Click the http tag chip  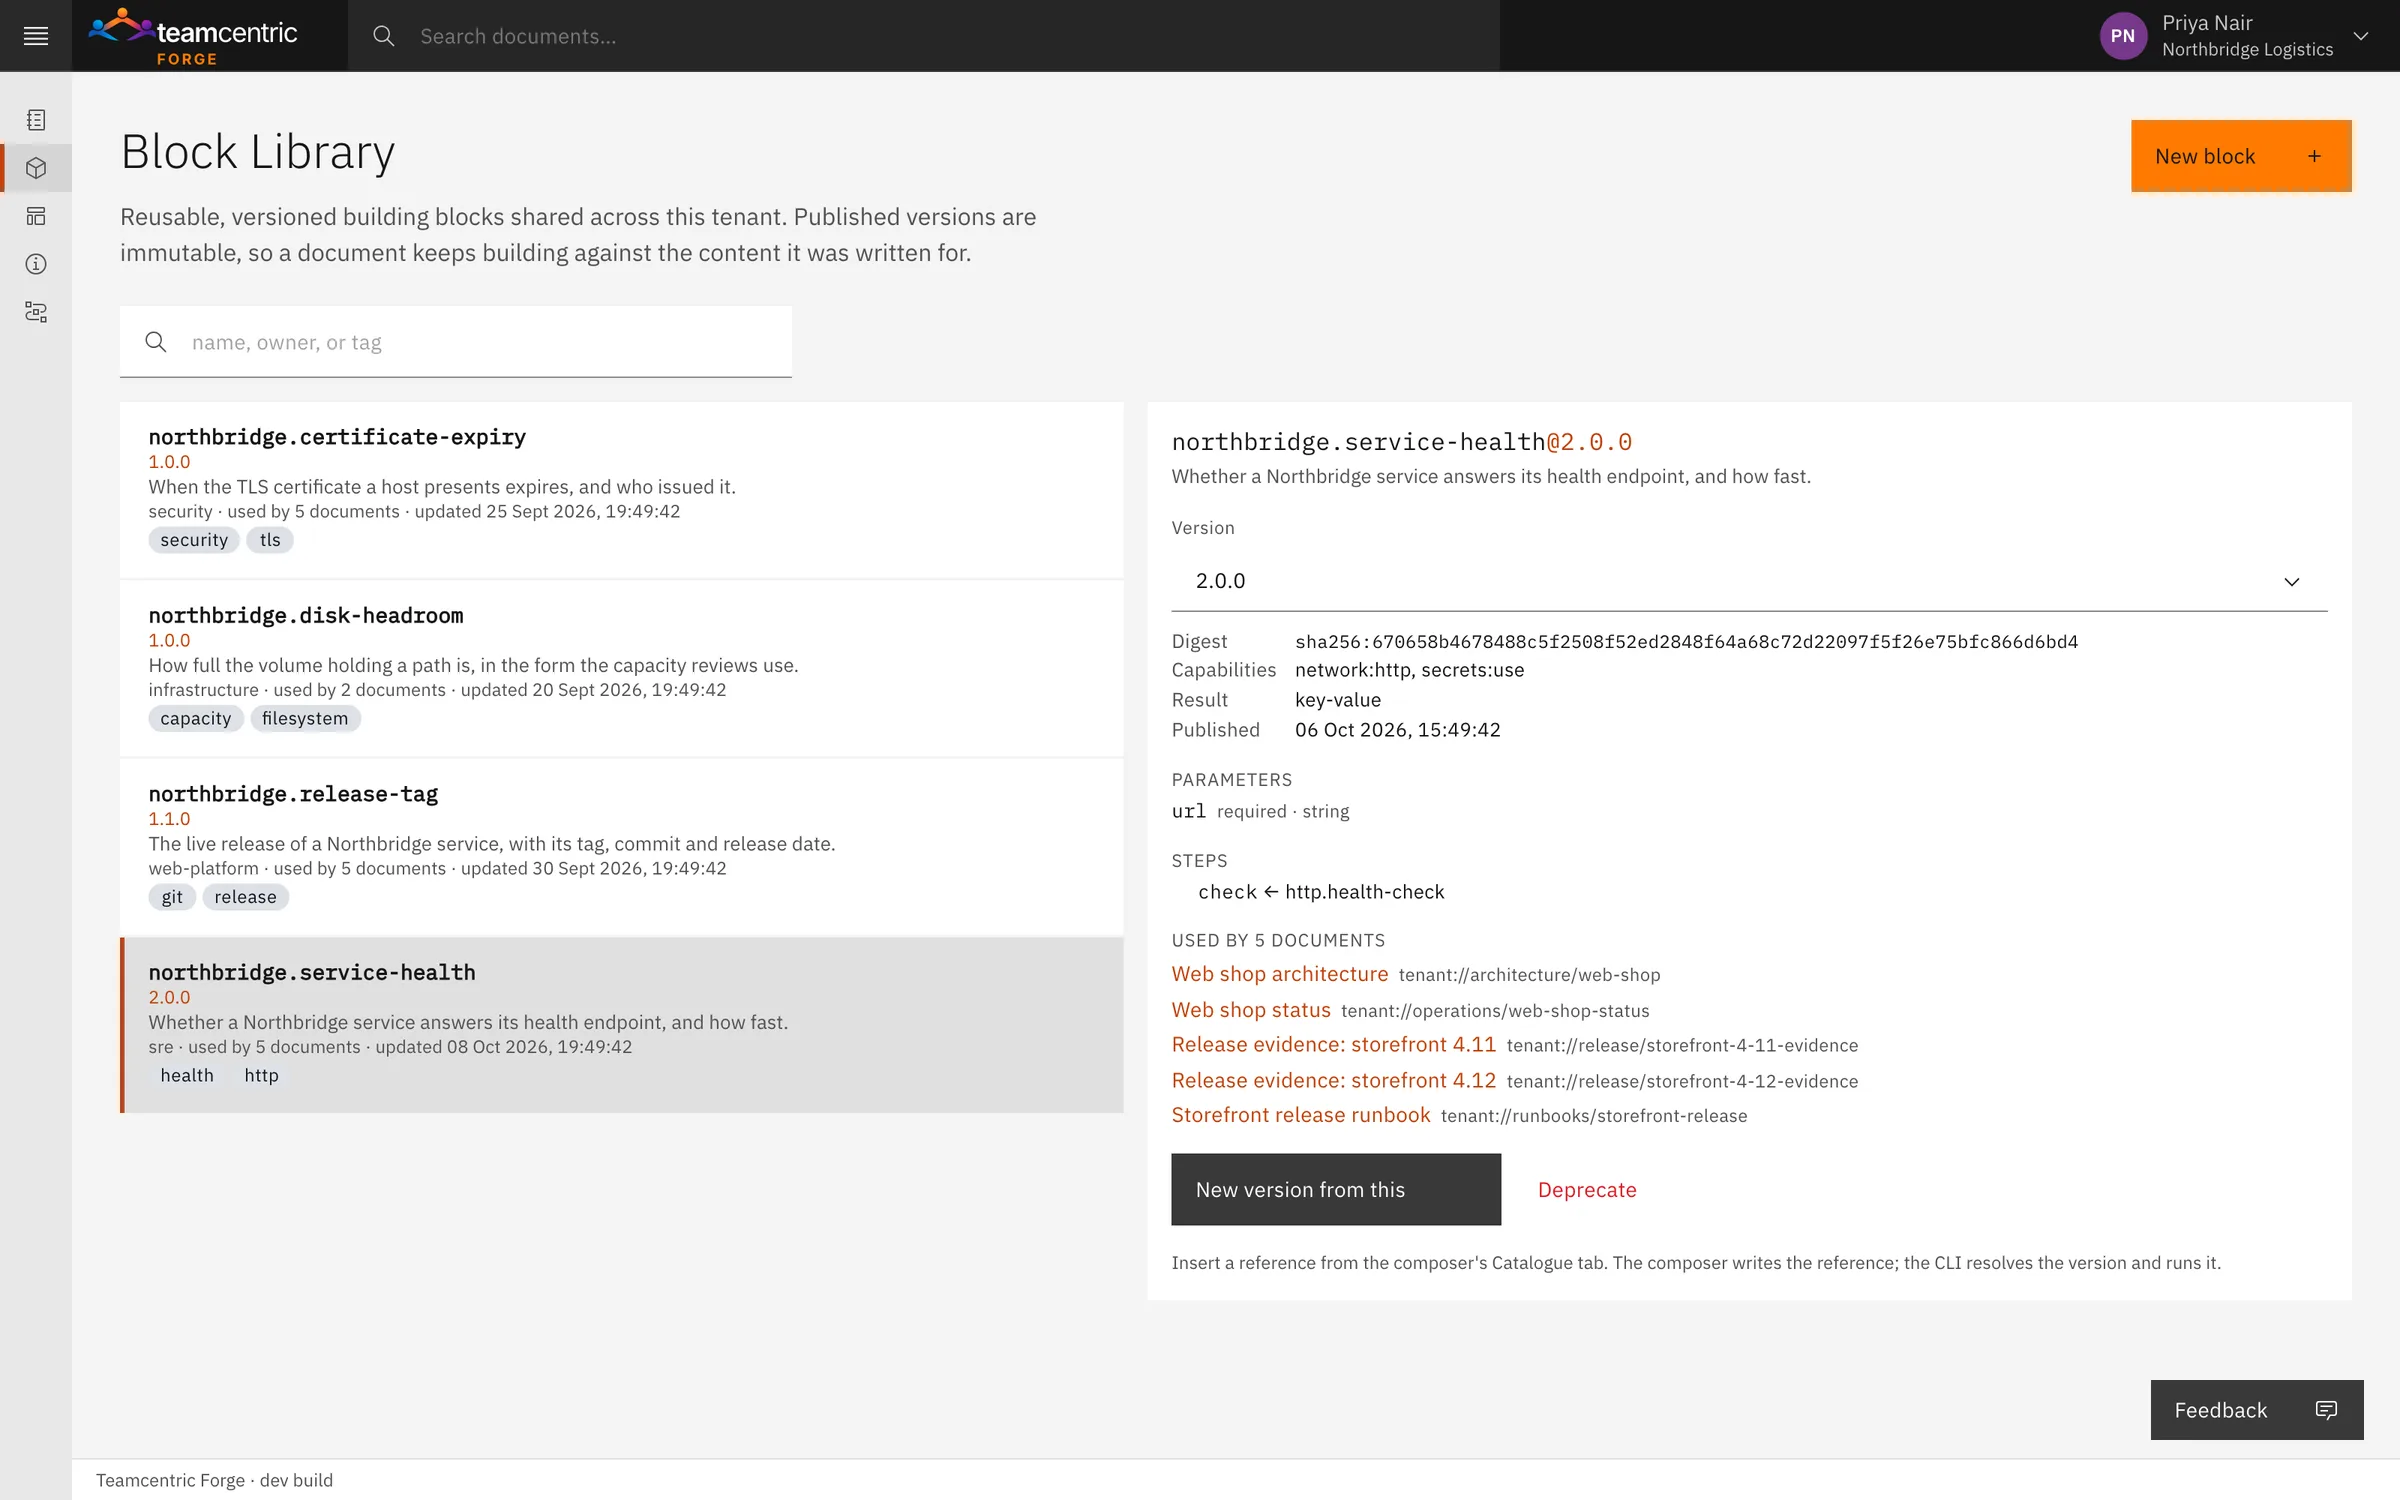pos(261,1075)
